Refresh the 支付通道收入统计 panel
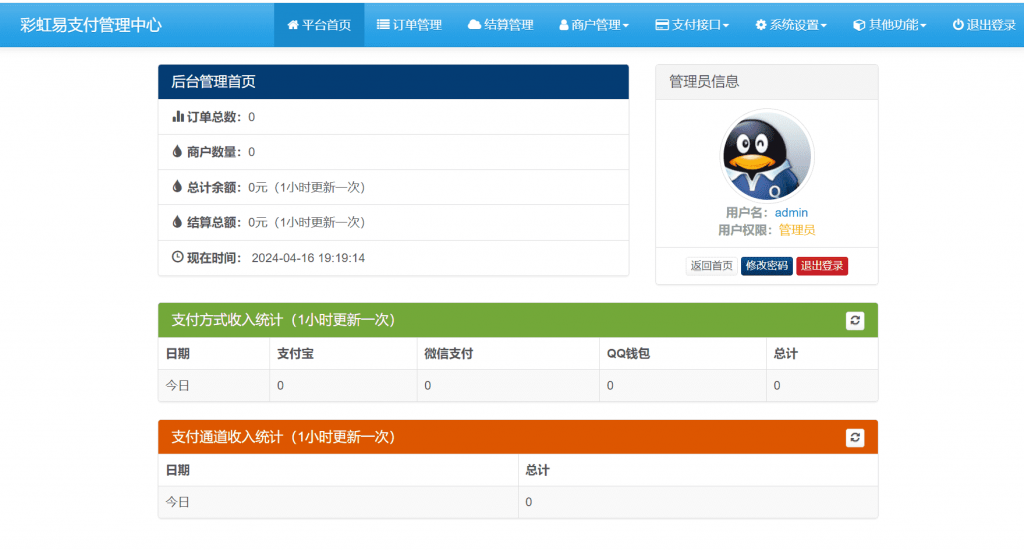Image resolution: width=1024 pixels, height=551 pixels. click(855, 437)
